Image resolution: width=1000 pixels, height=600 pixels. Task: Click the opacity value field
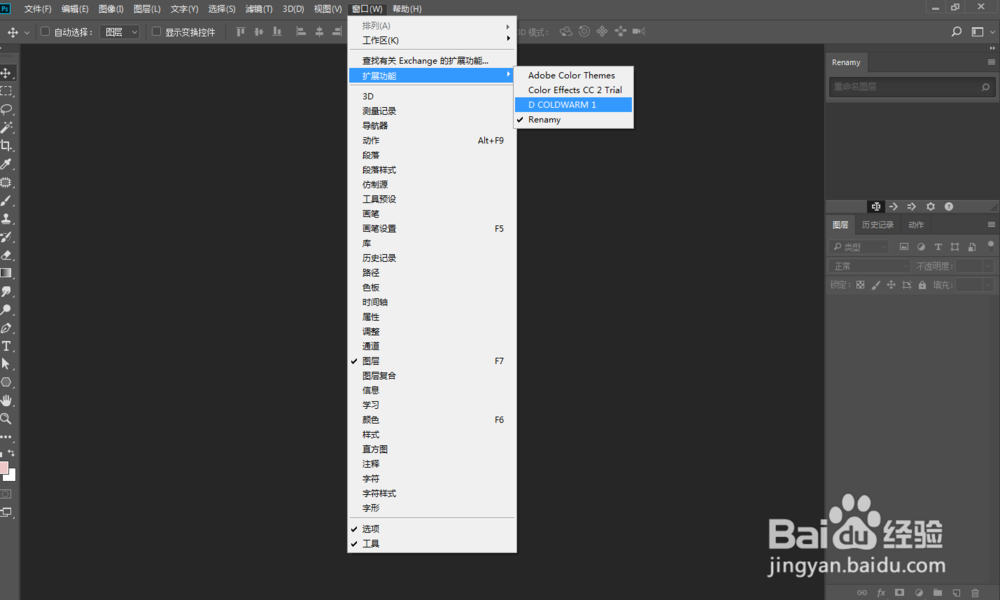[x=969, y=266]
